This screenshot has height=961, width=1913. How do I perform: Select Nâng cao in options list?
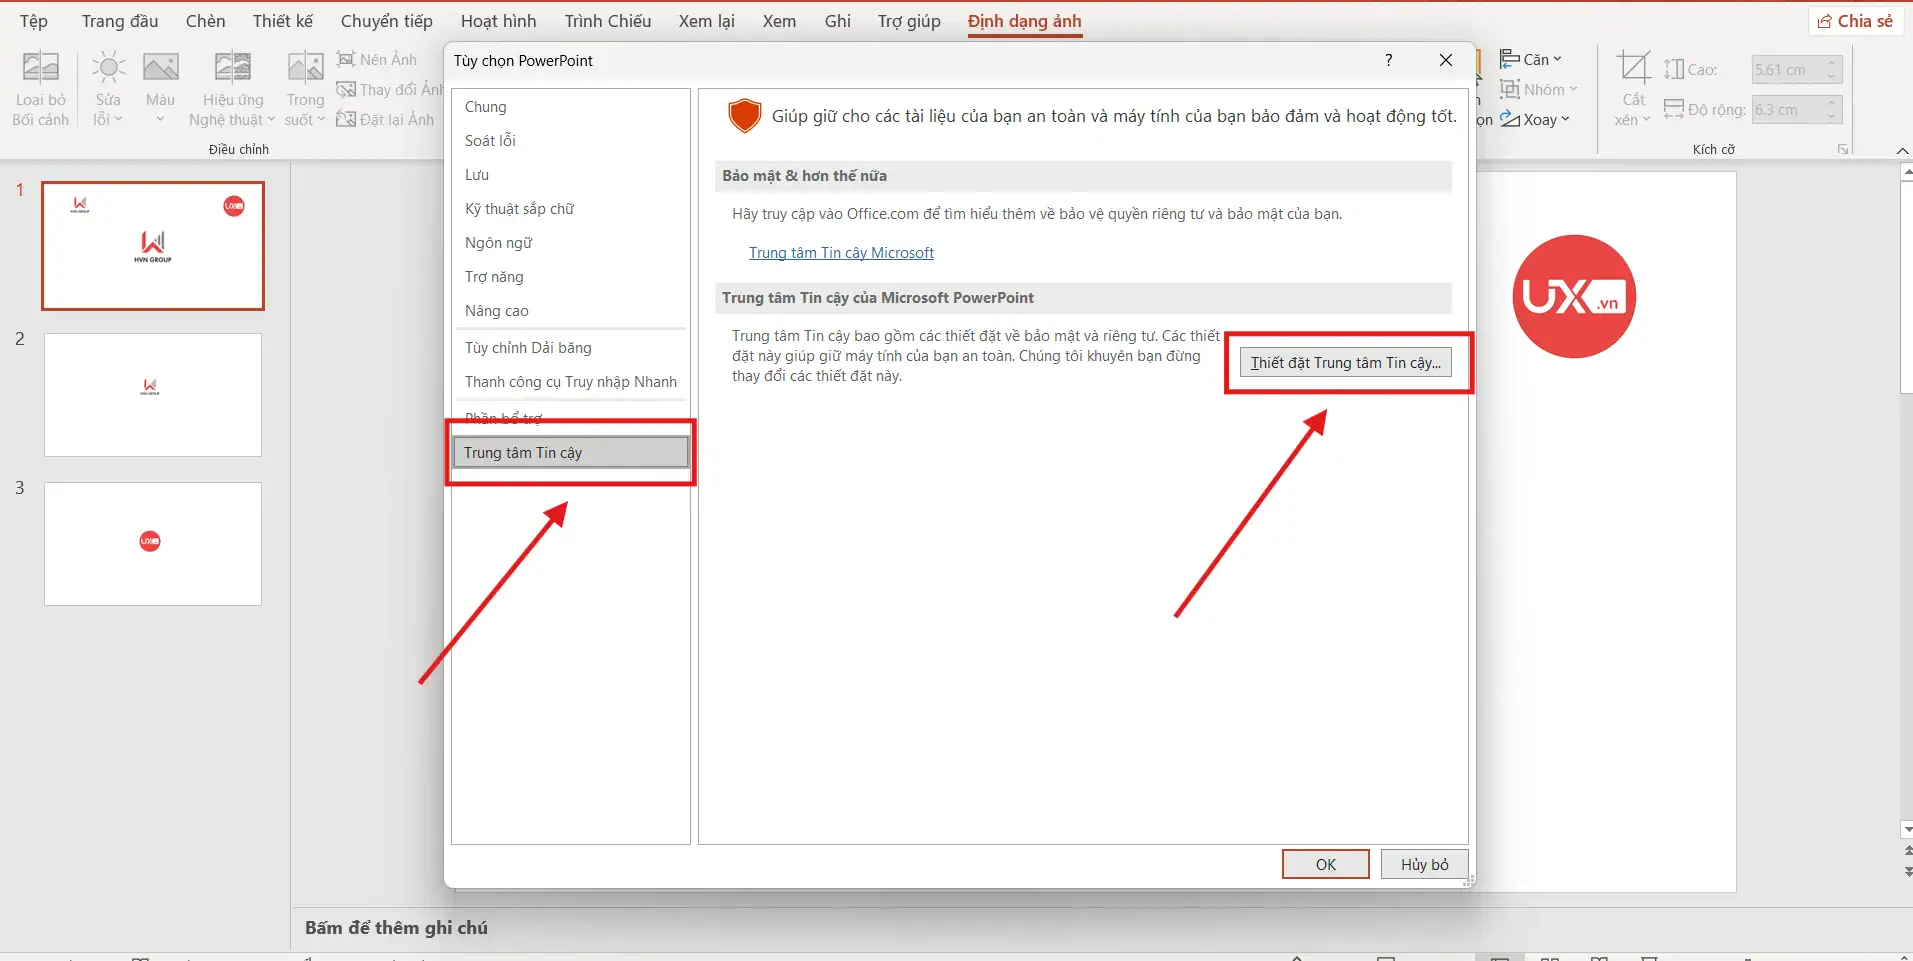point(497,311)
